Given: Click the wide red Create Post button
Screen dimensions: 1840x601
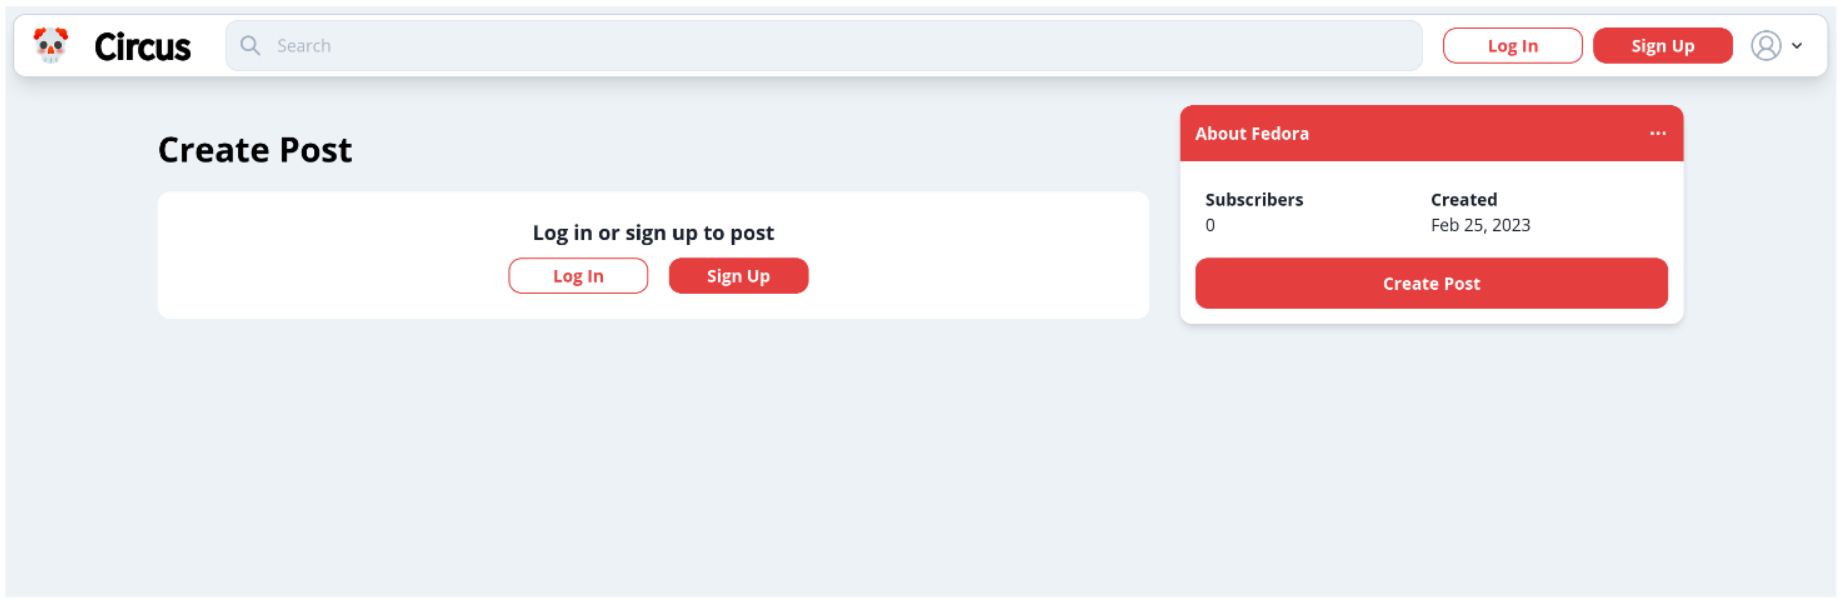Looking at the screenshot, I should pyautogui.click(x=1431, y=284).
